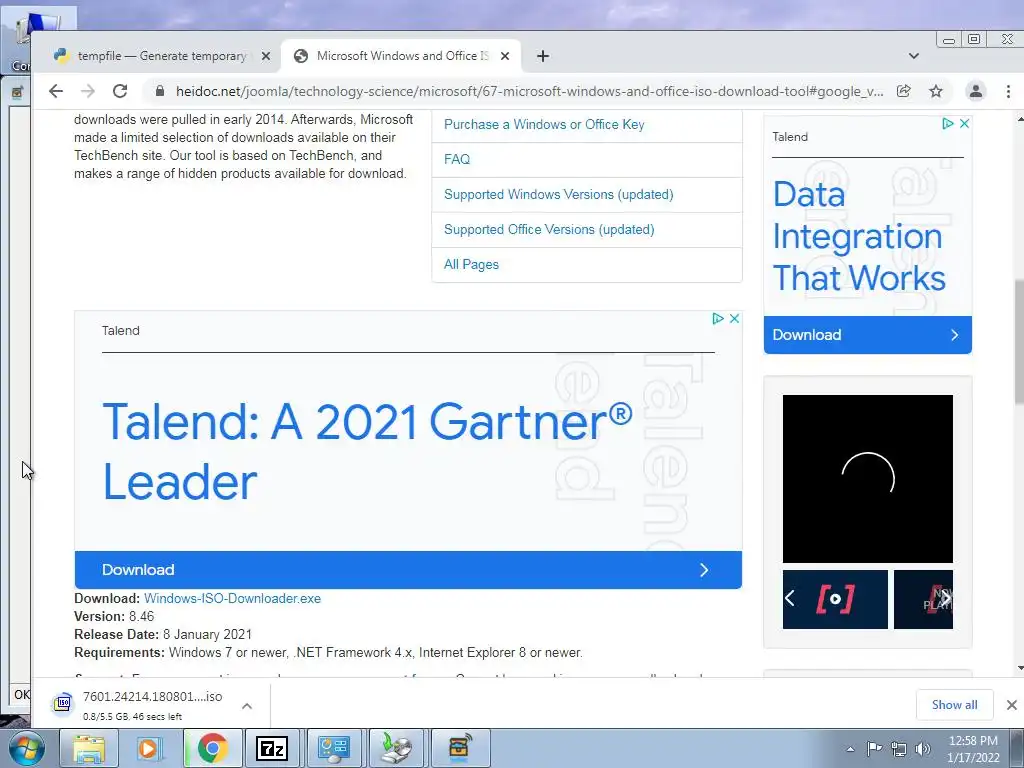Image resolution: width=1024 pixels, height=768 pixels.
Task: Open the disk download installer taskbar icon
Action: (396, 748)
